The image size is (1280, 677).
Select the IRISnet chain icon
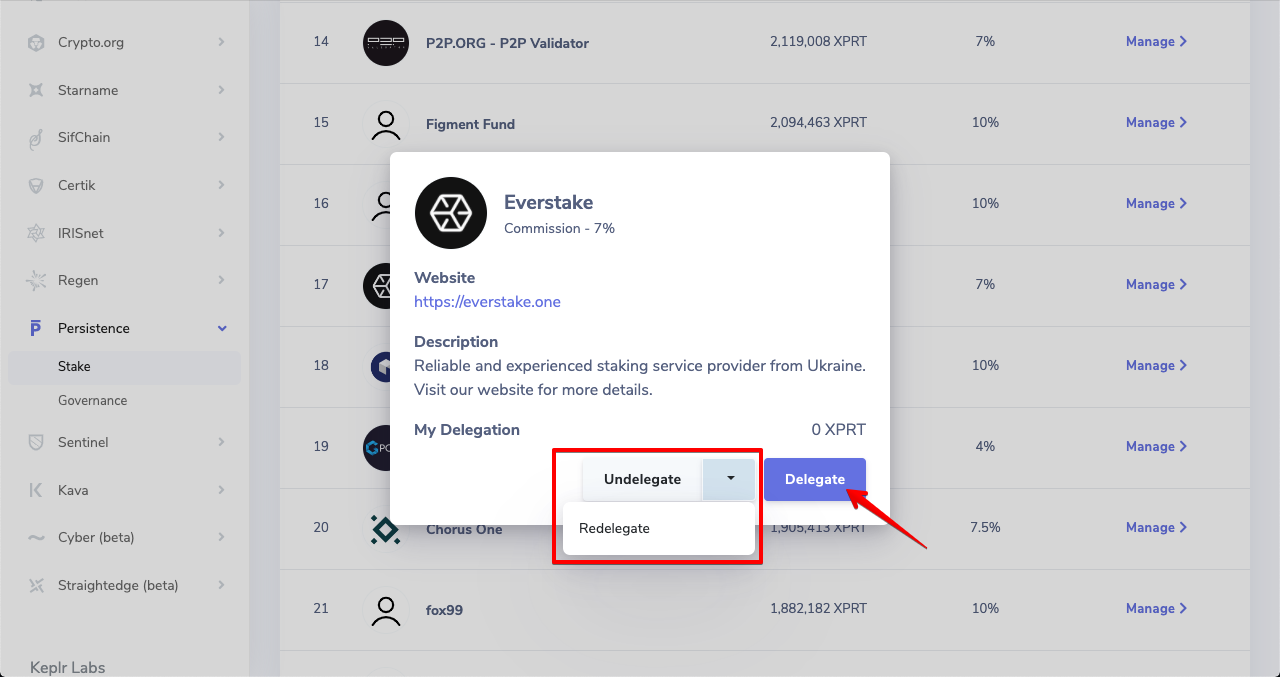click(x=36, y=233)
